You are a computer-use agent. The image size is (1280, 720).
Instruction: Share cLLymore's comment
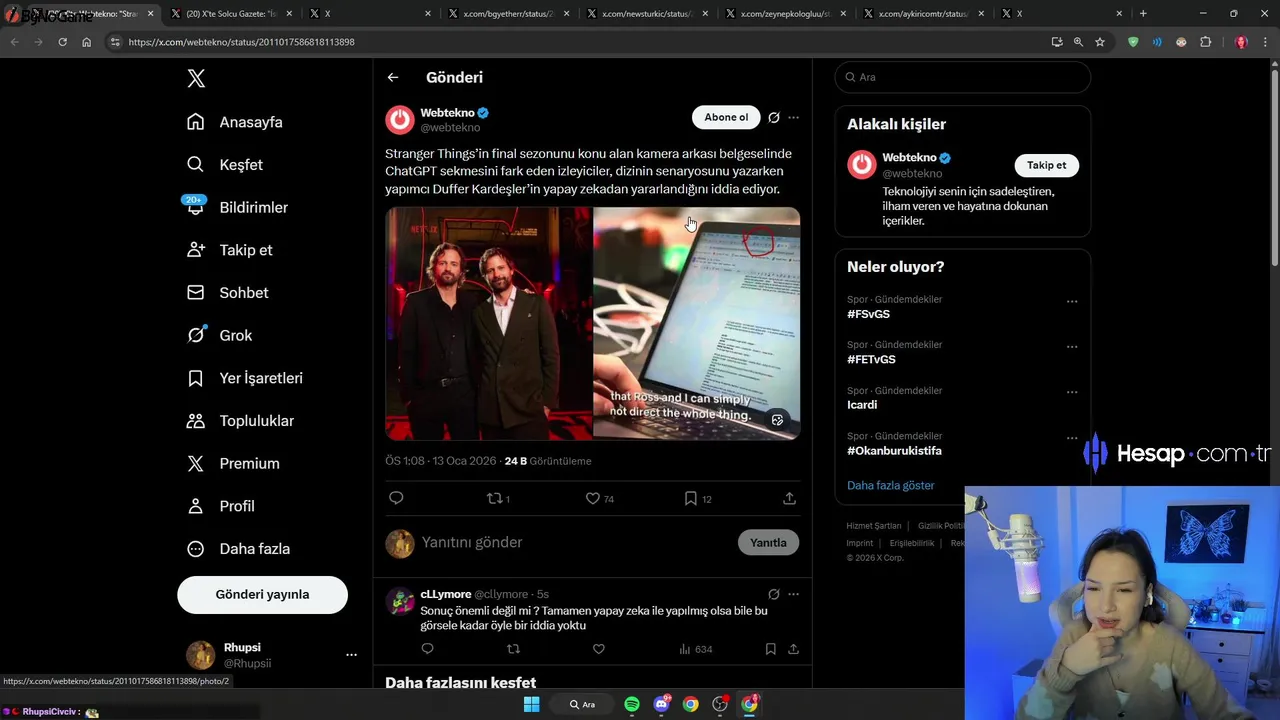793,649
